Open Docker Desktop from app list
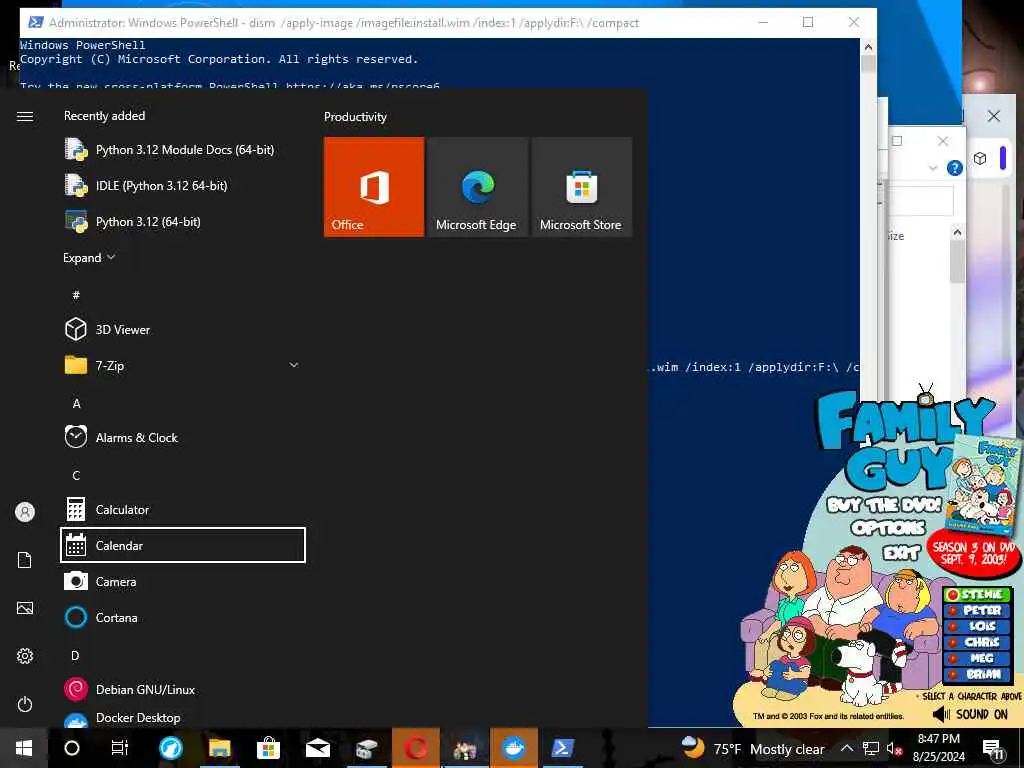The width and height of the screenshot is (1024, 768). click(x=183, y=718)
